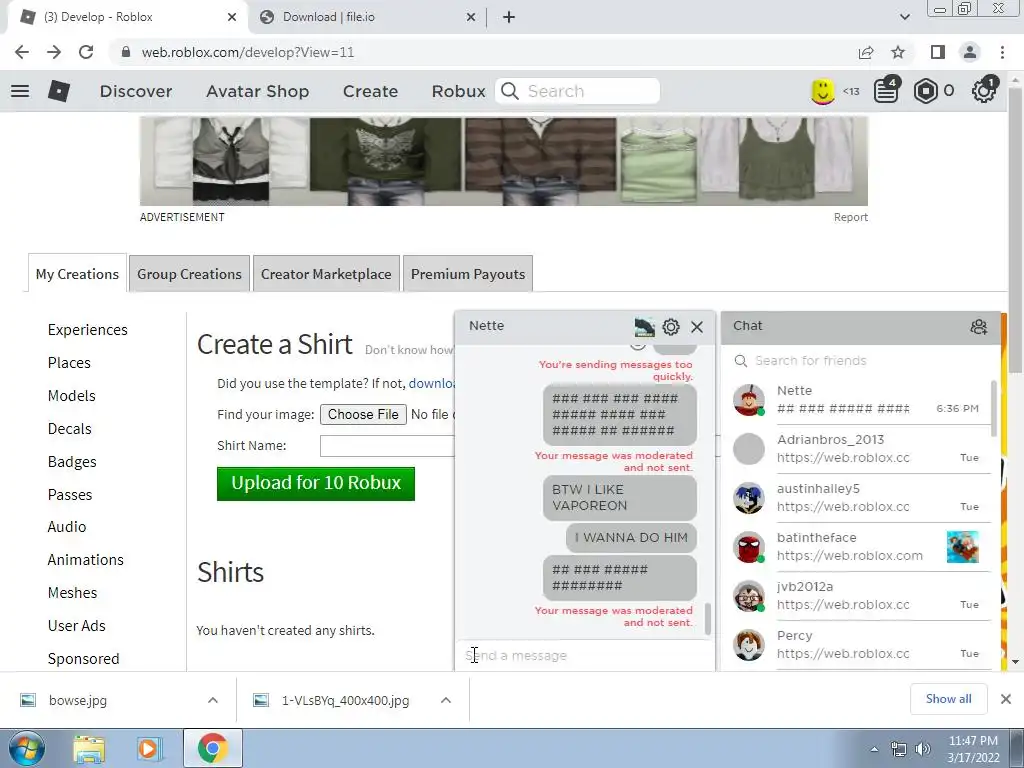1024x768 pixels.
Task: Open Avatar Shop in navigation bar
Action: coord(257,91)
